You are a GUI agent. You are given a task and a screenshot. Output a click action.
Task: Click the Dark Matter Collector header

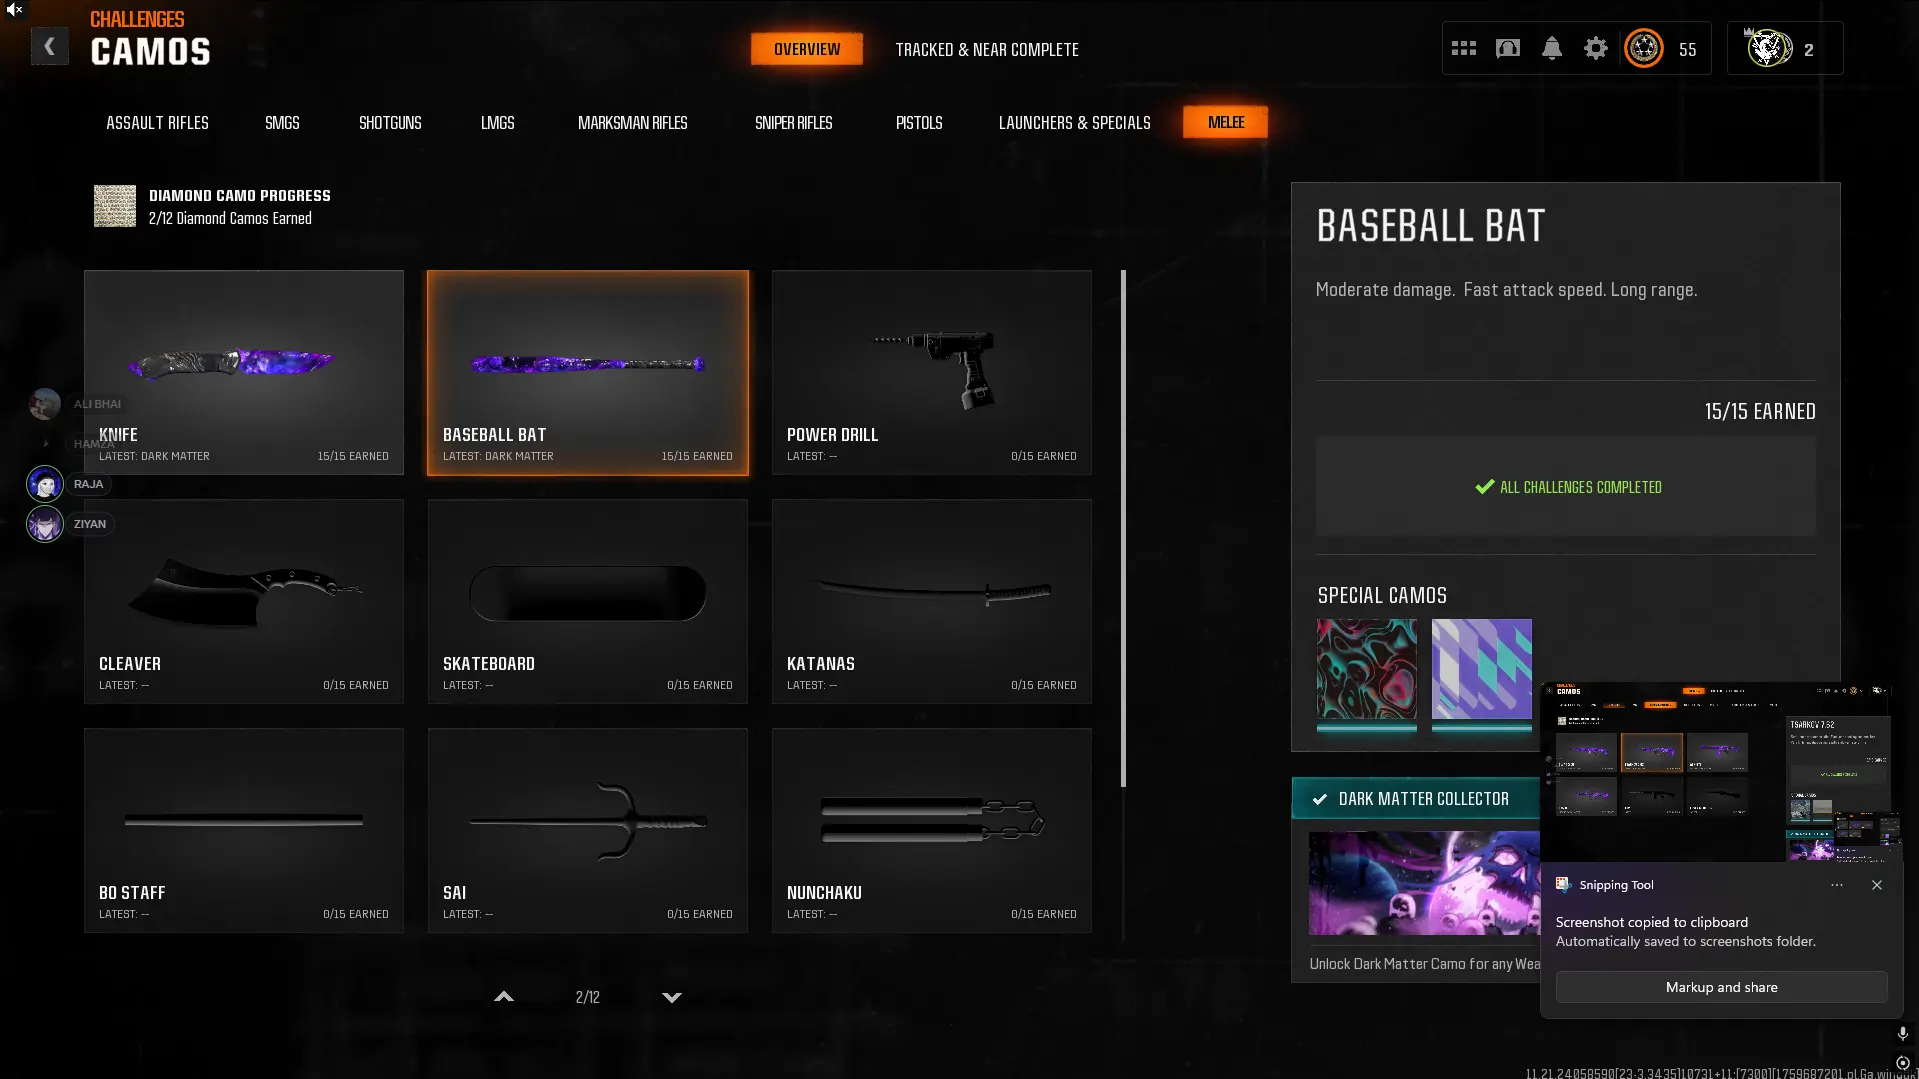coord(1416,799)
